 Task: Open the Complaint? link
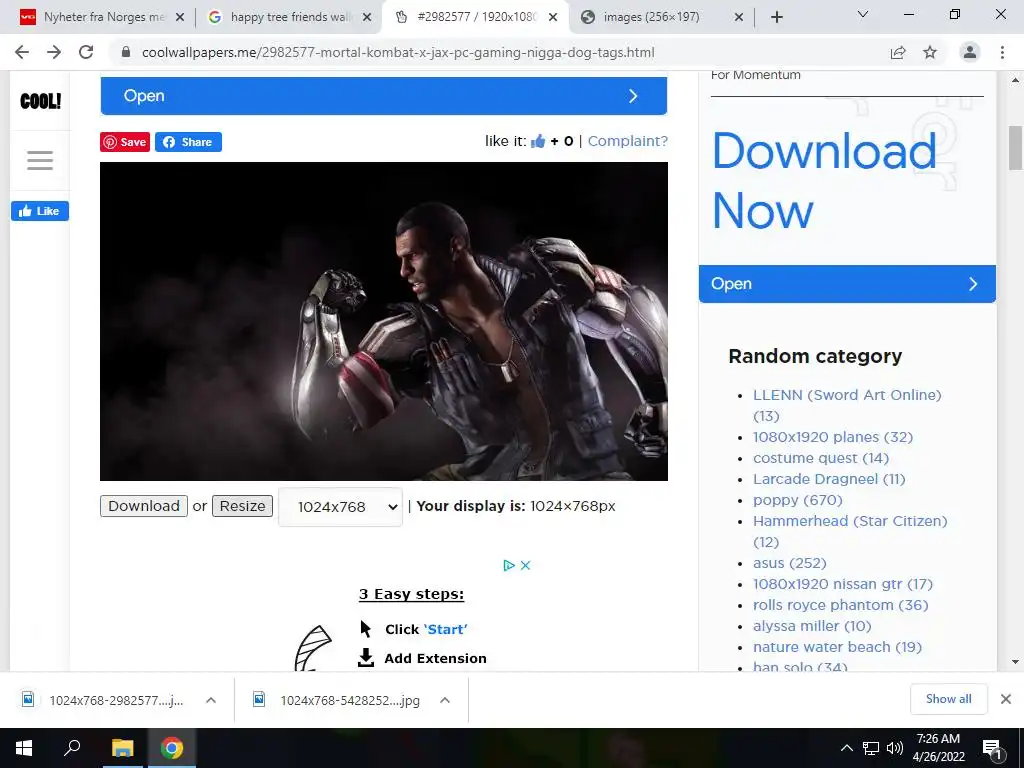pos(628,141)
